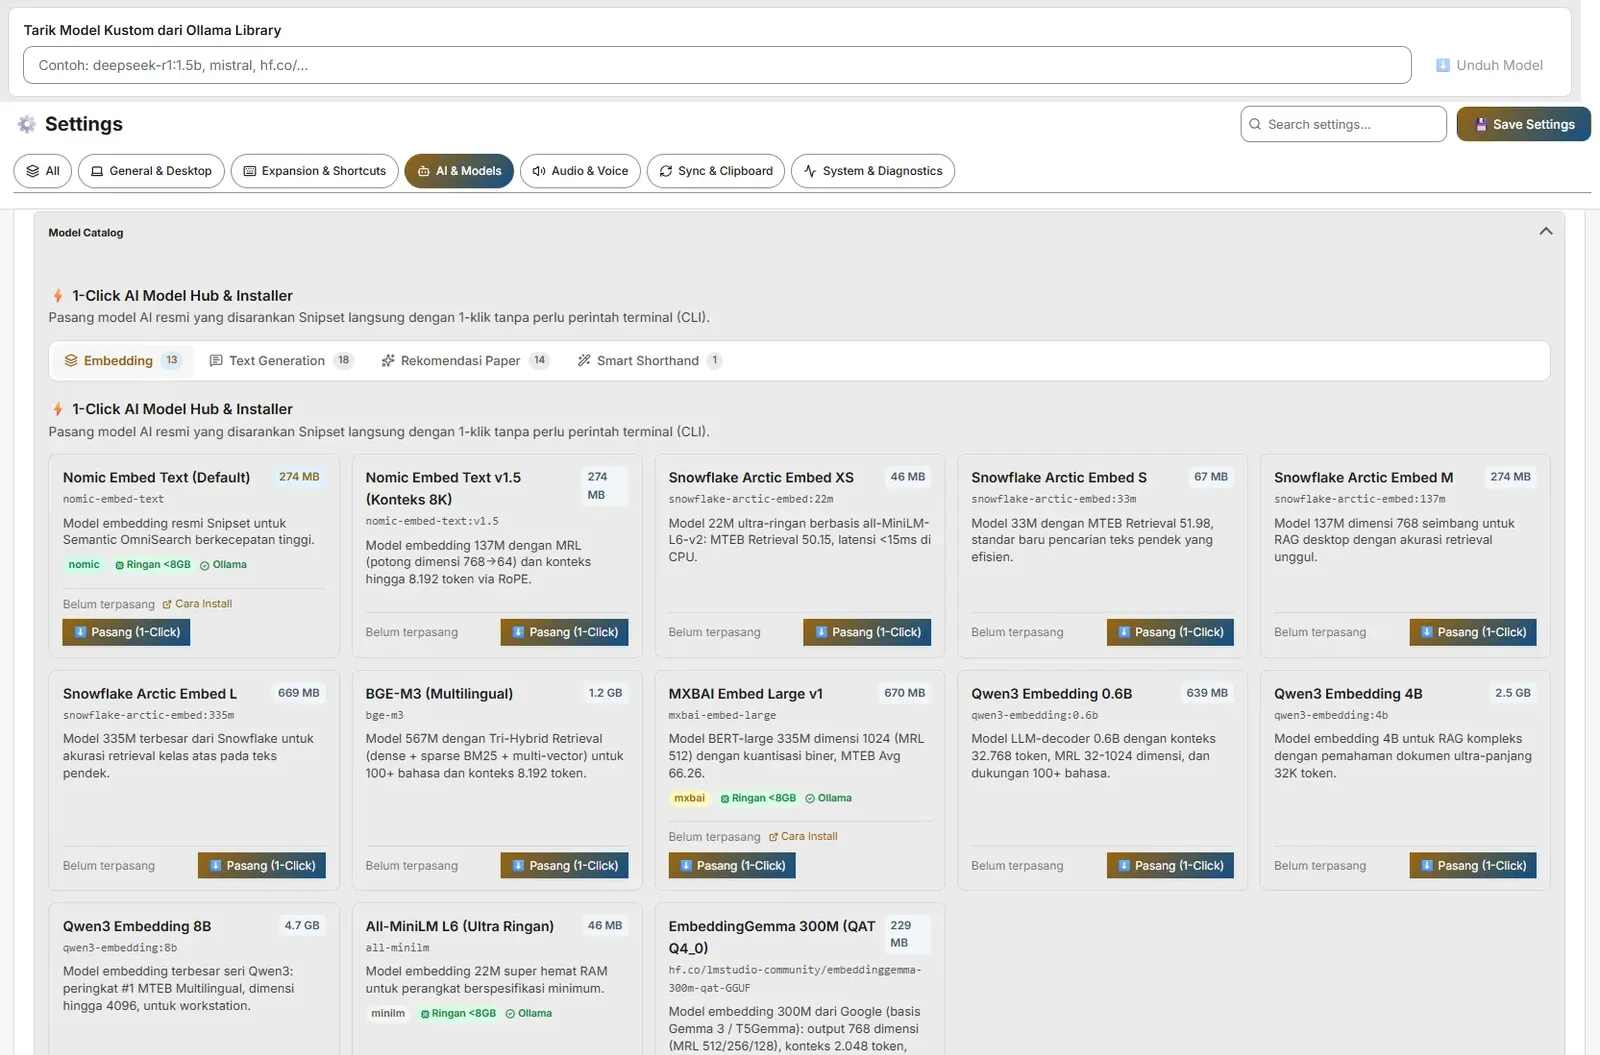Click the 4.7 GB size label on Qwen3 8B

pyautogui.click(x=302, y=926)
